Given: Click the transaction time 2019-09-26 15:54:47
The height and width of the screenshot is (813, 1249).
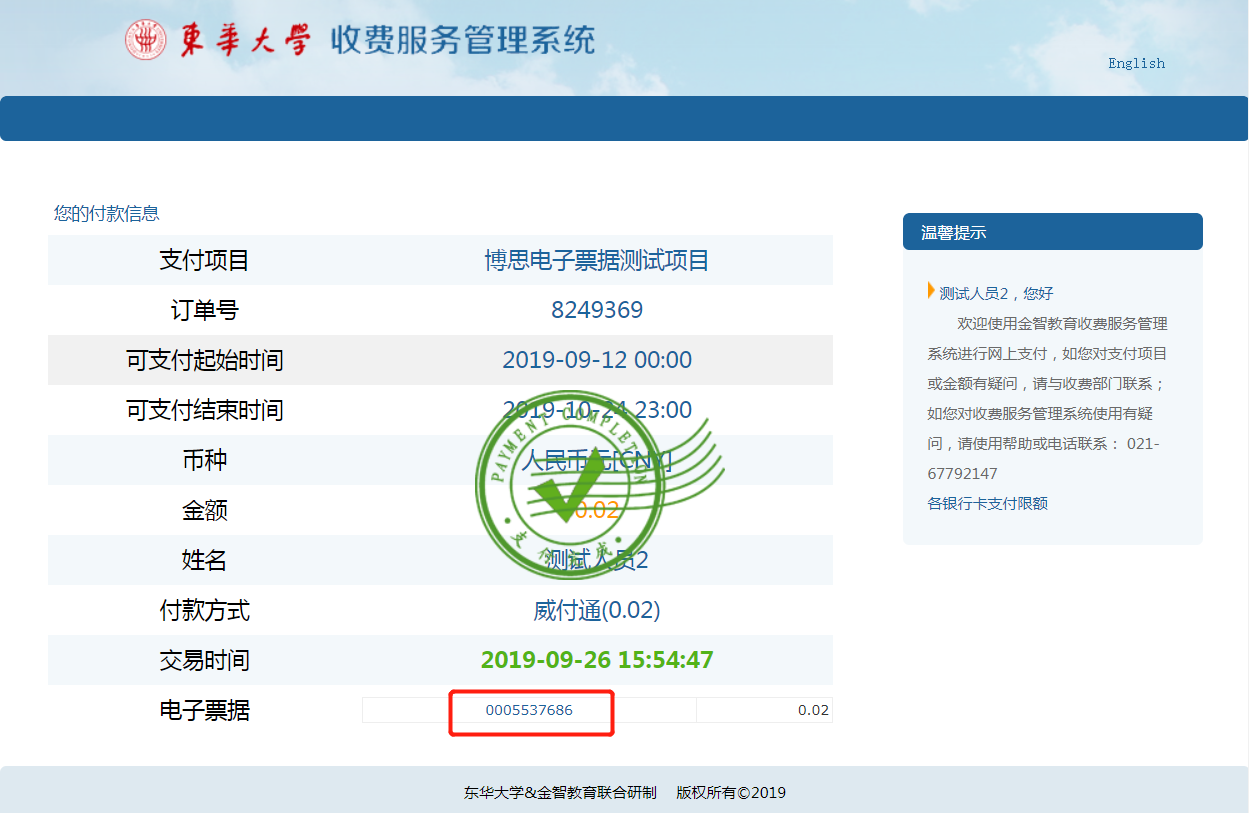Looking at the screenshot, I should coord(597,660).
